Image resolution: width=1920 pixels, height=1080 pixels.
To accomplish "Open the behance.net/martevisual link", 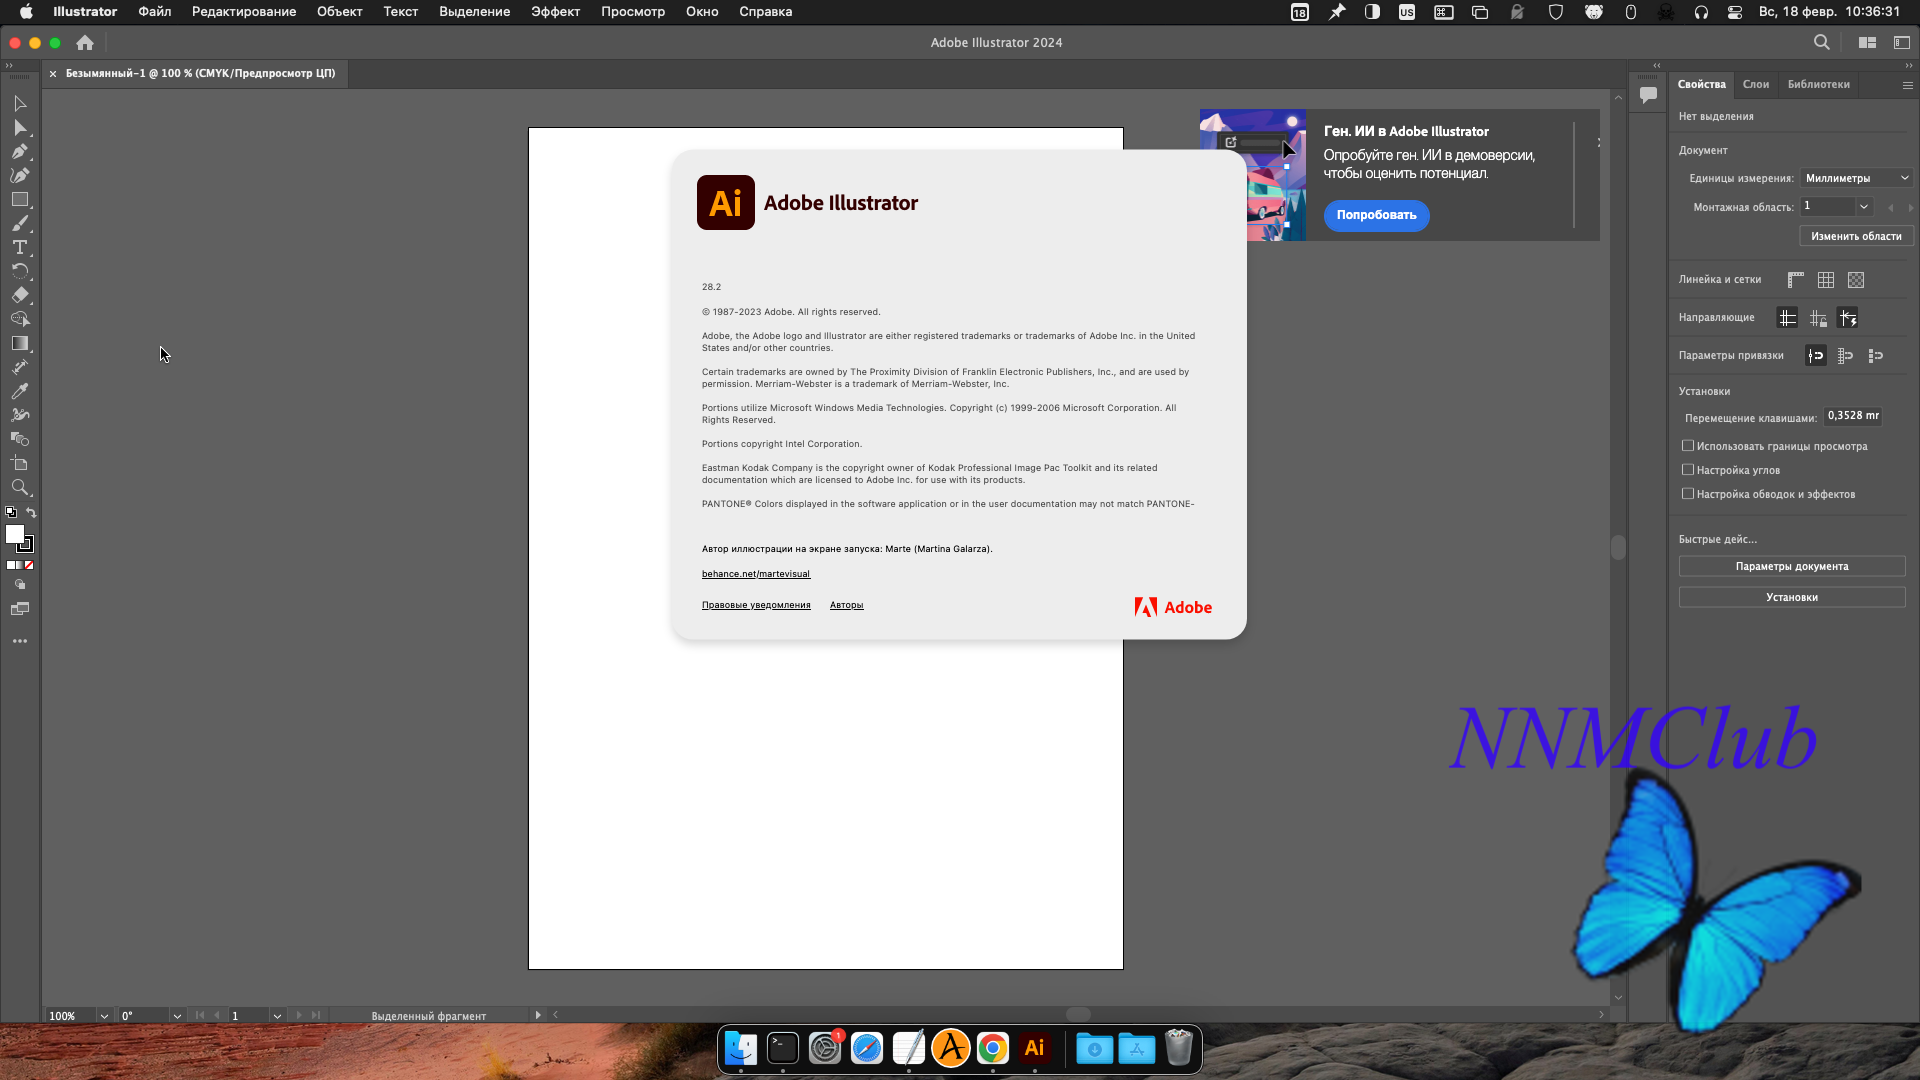I will coord(755,574).
